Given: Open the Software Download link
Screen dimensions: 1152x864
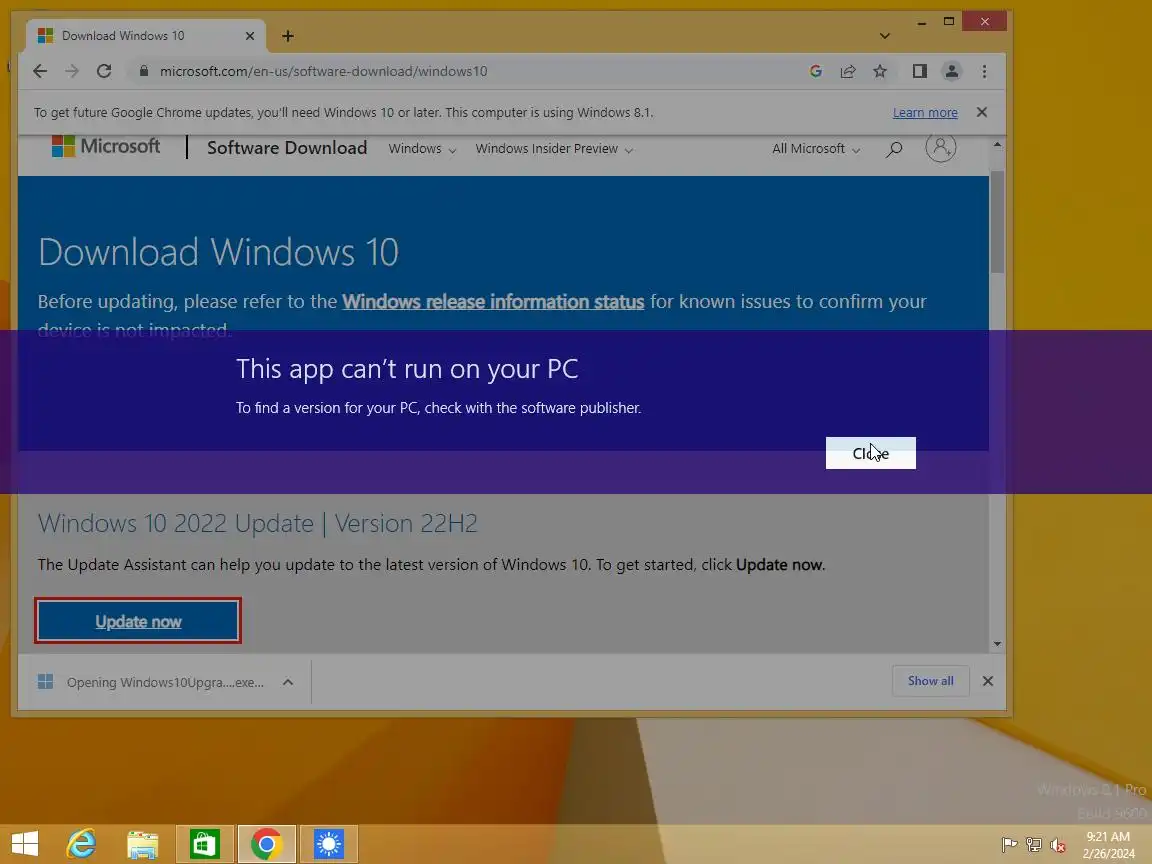Looking at the screenshot, I should click(x=287, y=148).
